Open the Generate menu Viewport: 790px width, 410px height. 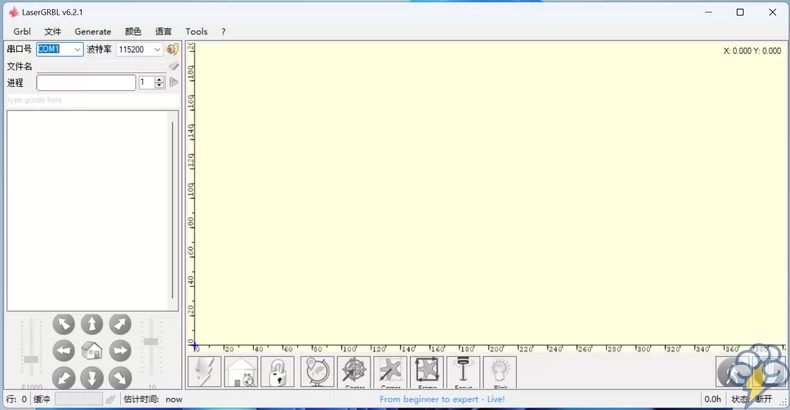coord(93,31)
